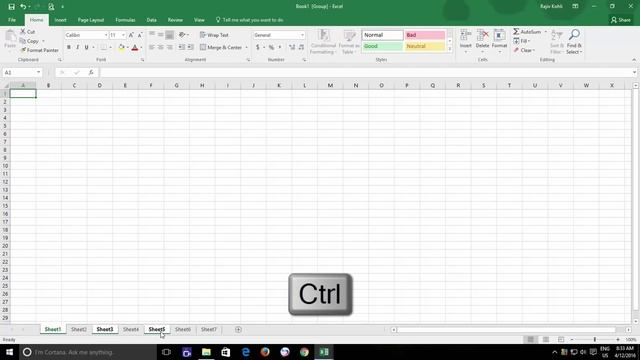Image resolution: width=640 pixels, height=360 pixels.
Task: Click the Decrease Decimal icon
Action: point(301,47)
